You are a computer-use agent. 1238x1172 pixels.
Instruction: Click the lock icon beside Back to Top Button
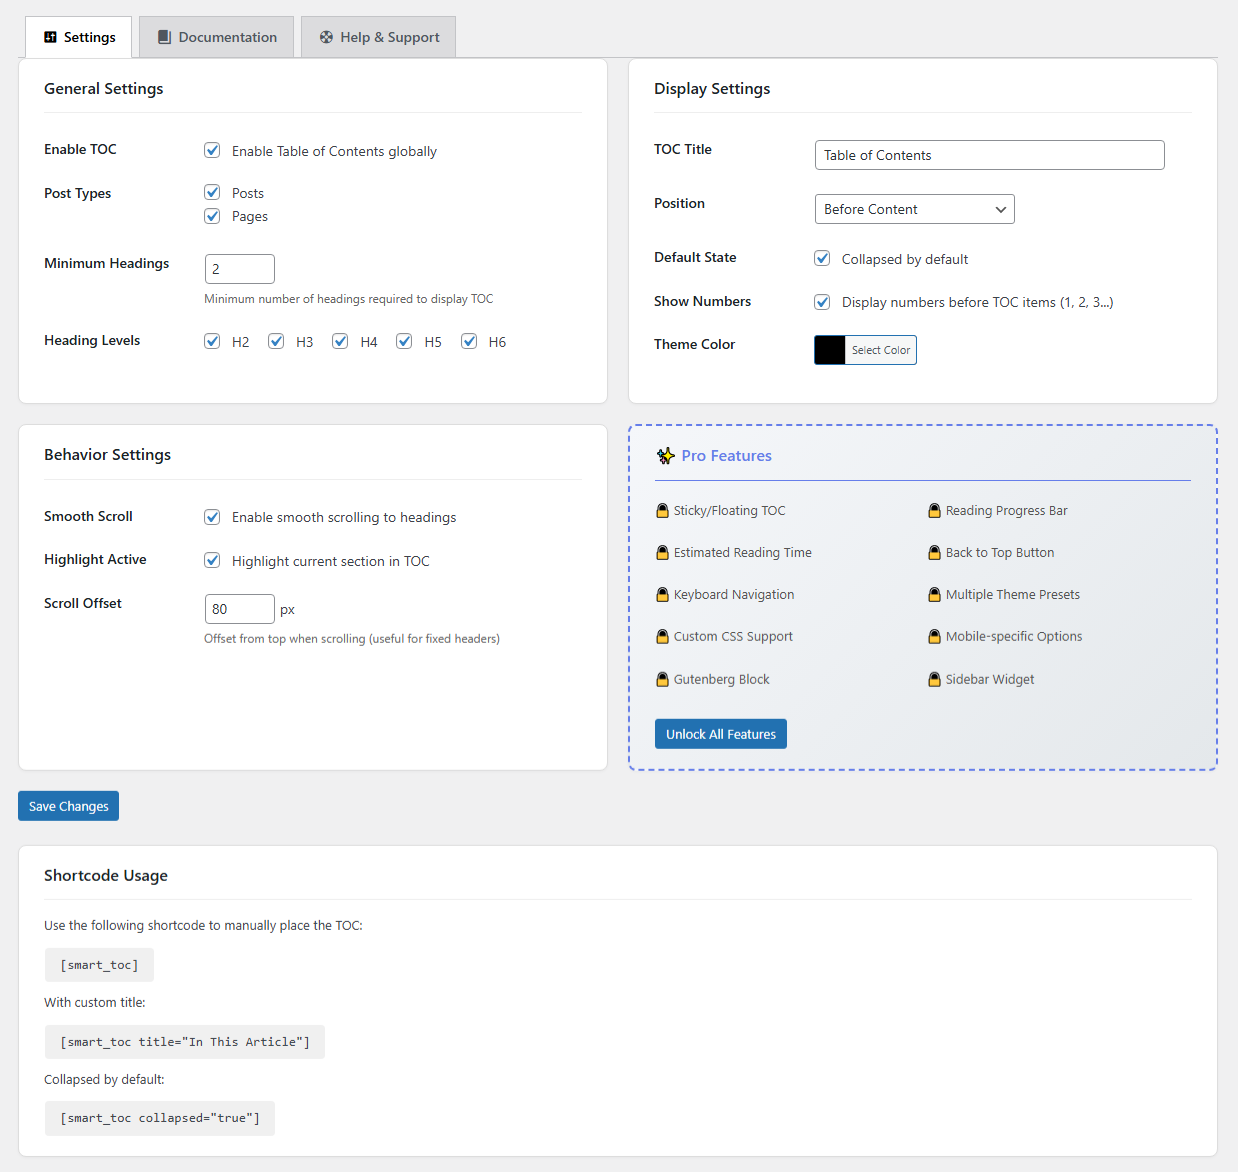click(934, 553)
